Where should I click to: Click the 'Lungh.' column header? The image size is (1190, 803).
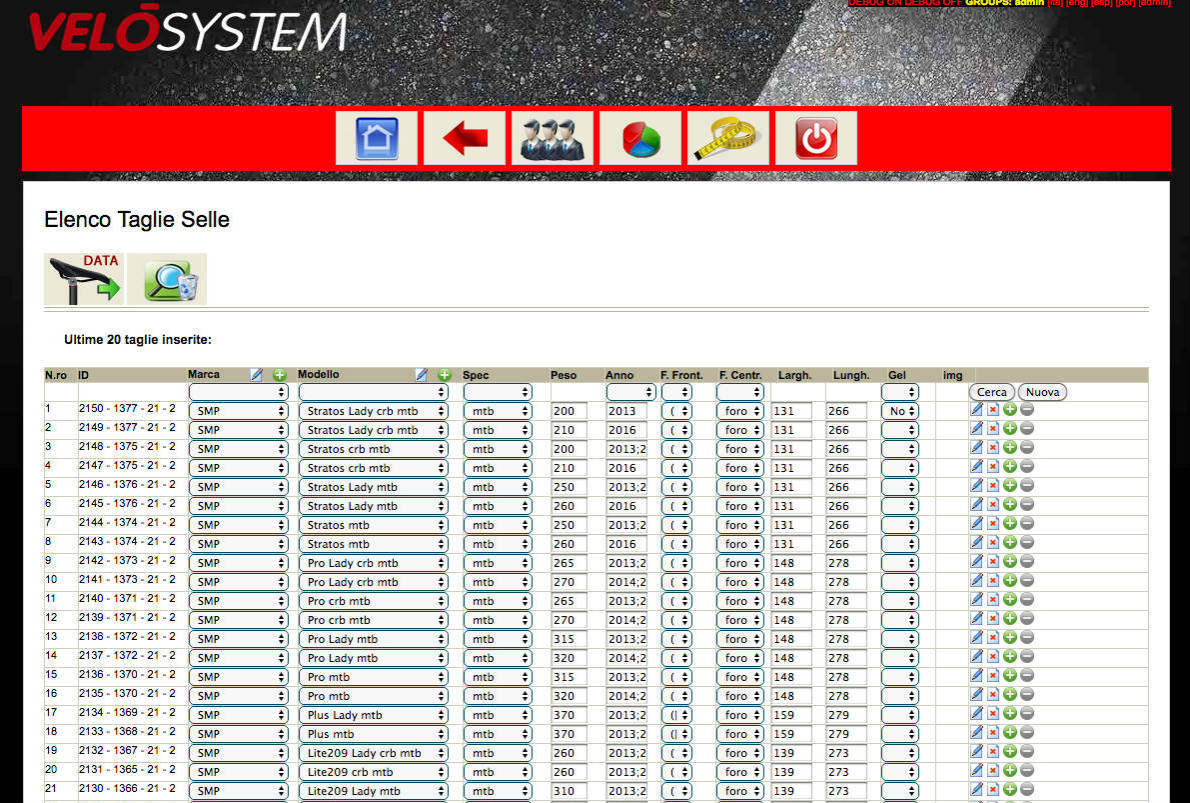(x=851, y=375)
